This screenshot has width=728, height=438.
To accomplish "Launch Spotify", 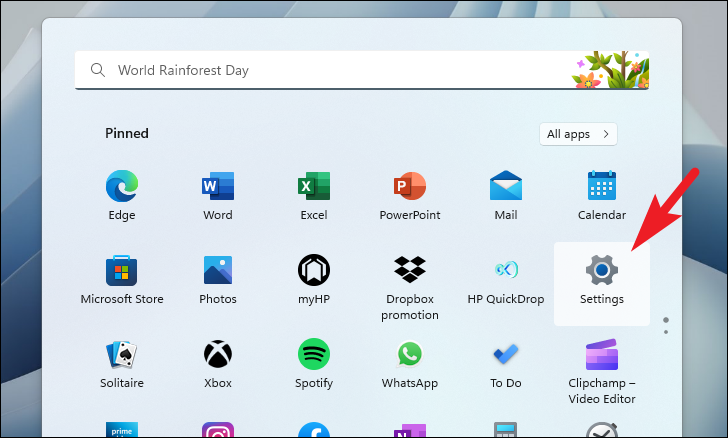I will [314, 364].
